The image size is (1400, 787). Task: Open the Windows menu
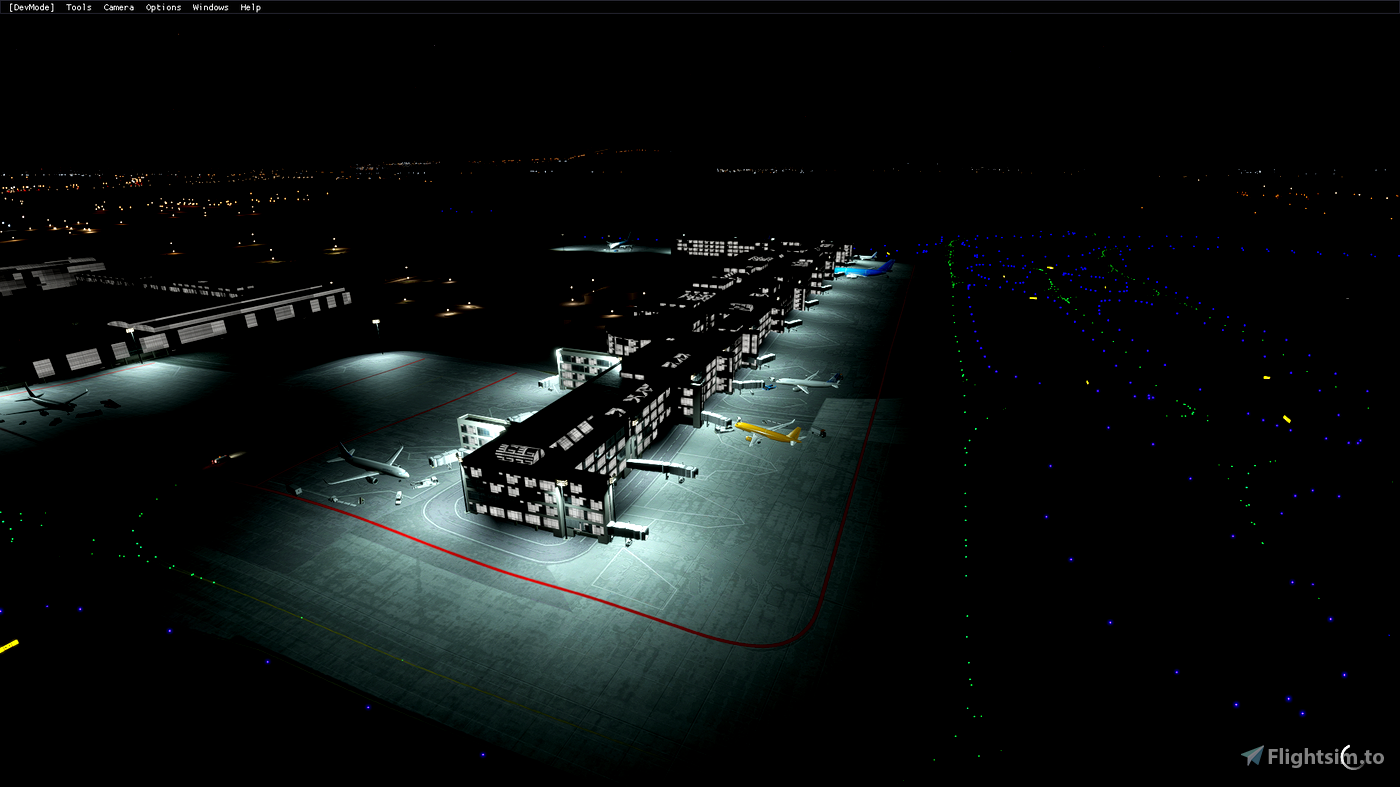click(x=211, y=7)
